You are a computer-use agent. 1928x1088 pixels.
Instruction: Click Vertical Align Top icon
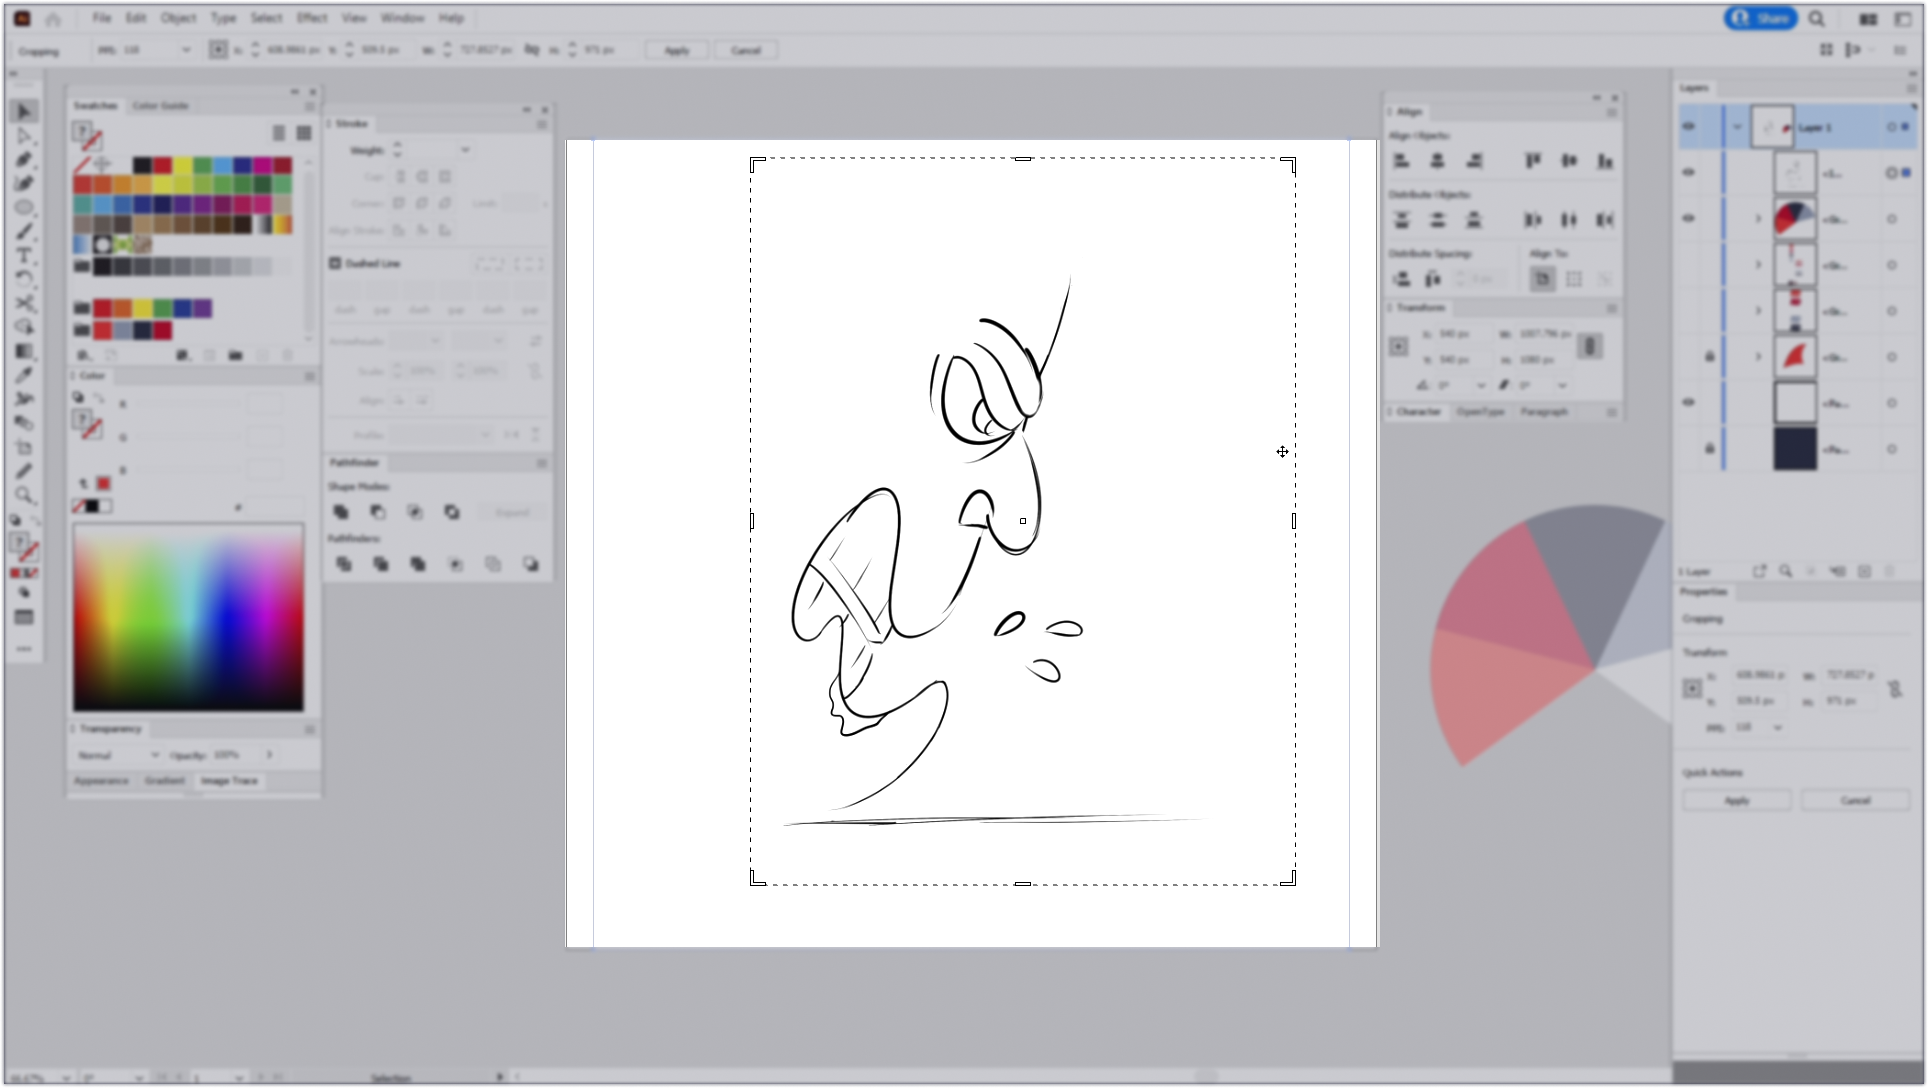click(x=1533, y=161)
